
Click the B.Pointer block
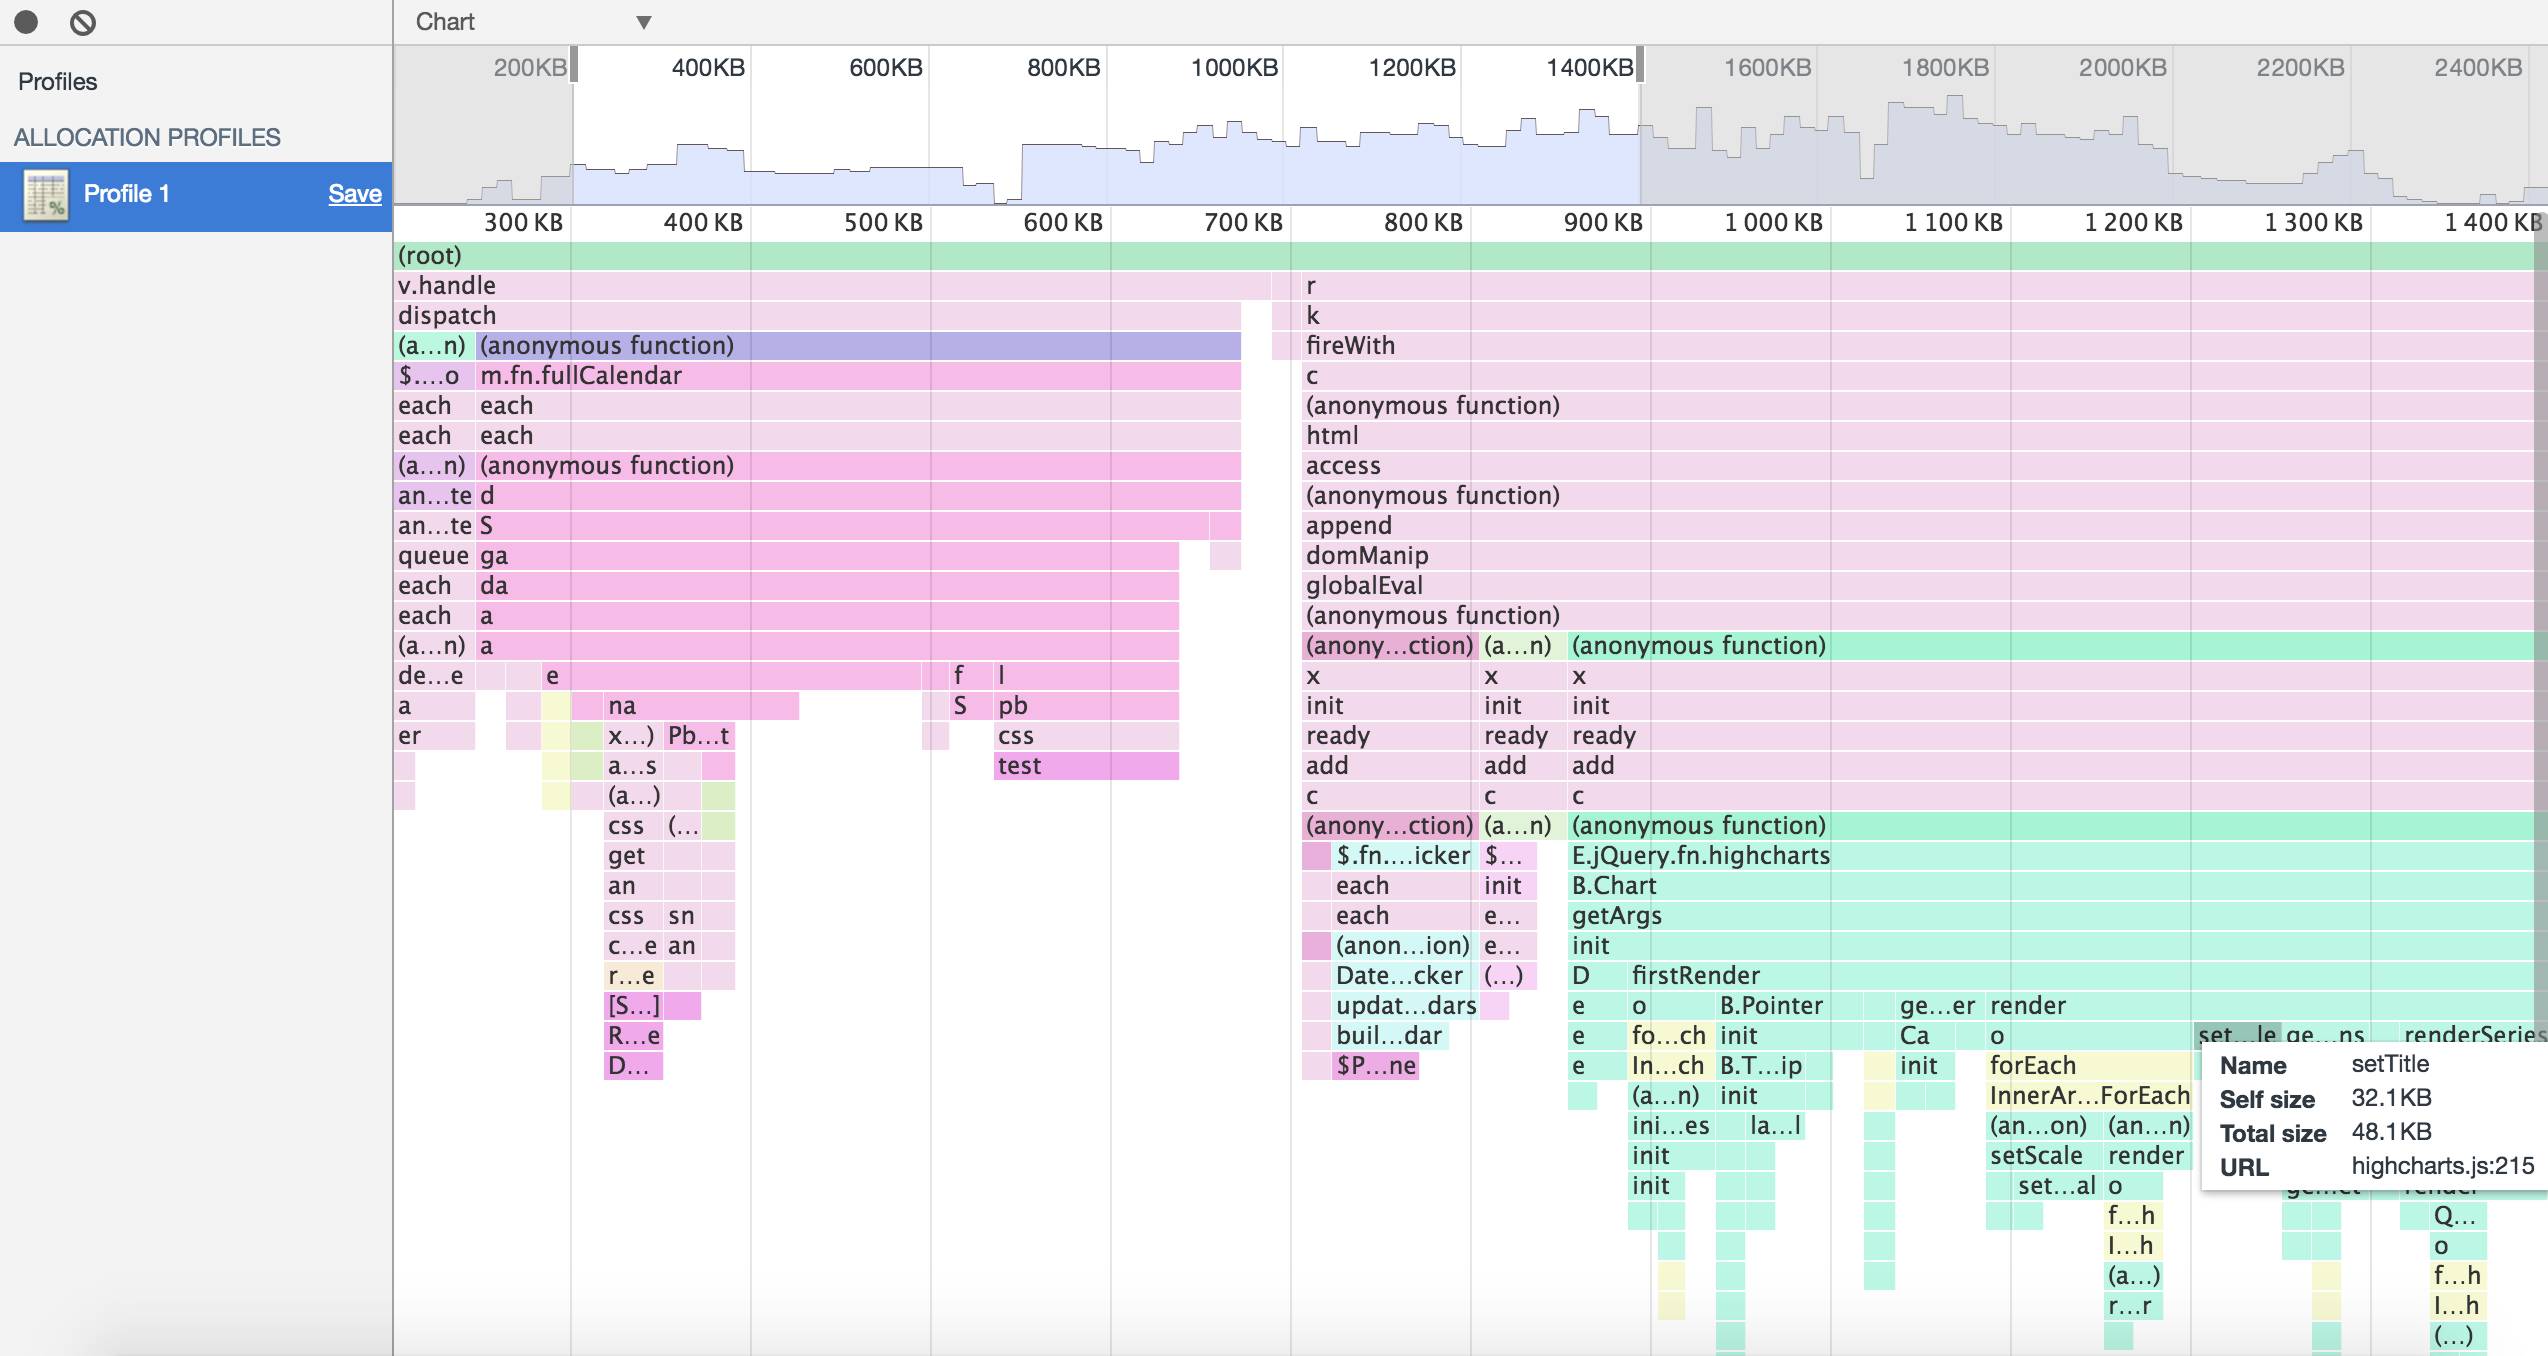[x=1770, y=1006]
